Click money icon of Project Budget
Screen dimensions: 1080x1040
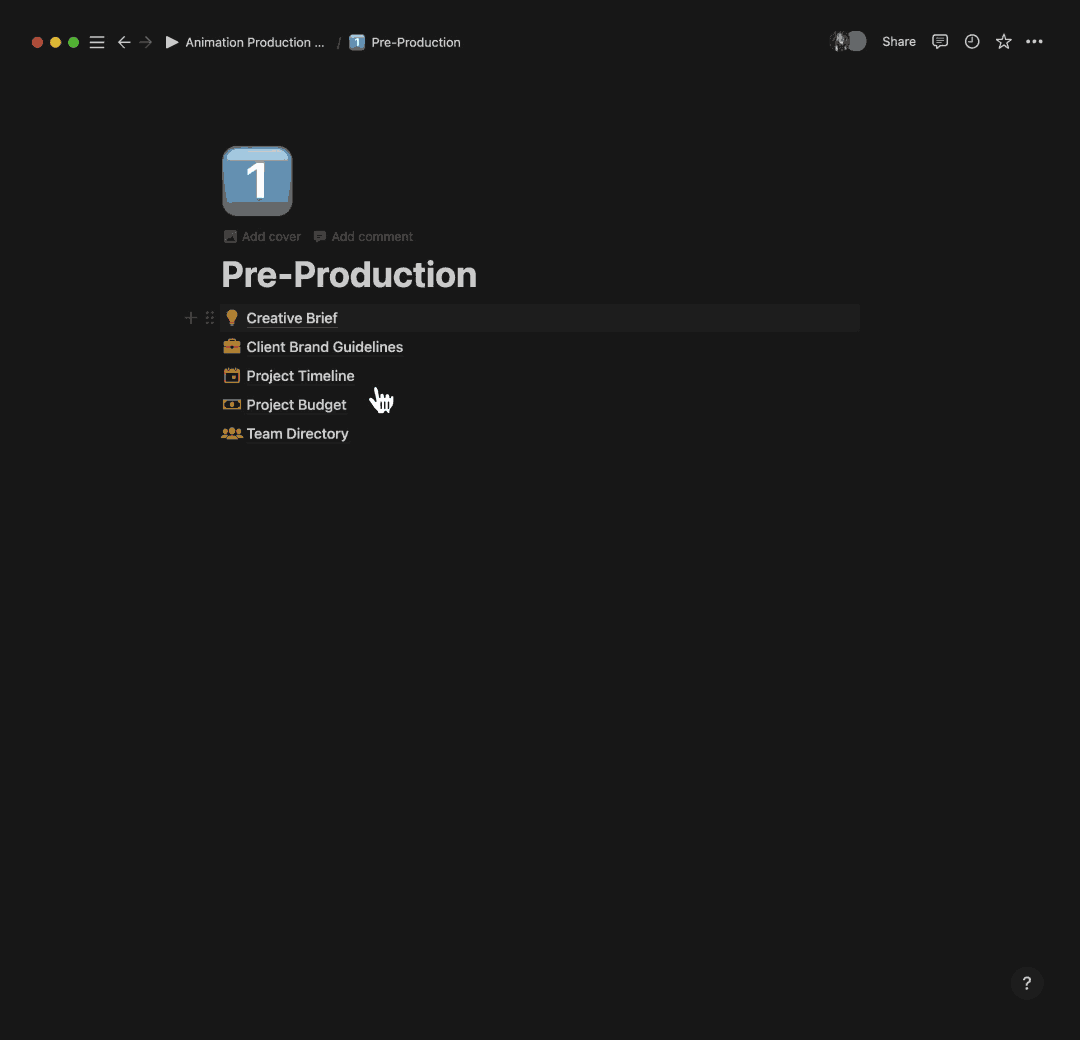[231, 404]
